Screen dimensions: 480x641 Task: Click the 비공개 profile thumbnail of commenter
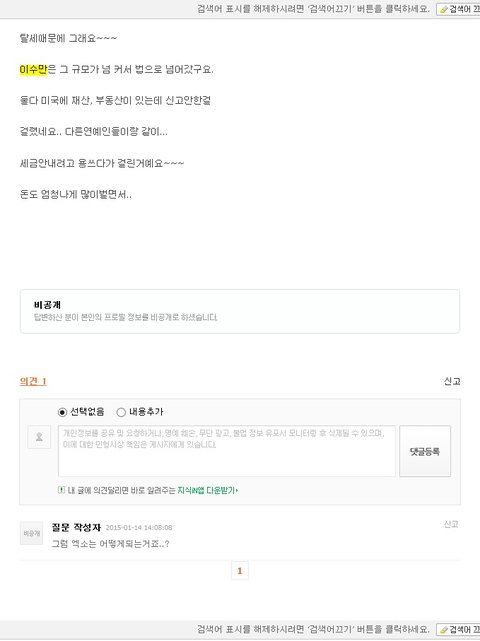(x=31, y=533)
